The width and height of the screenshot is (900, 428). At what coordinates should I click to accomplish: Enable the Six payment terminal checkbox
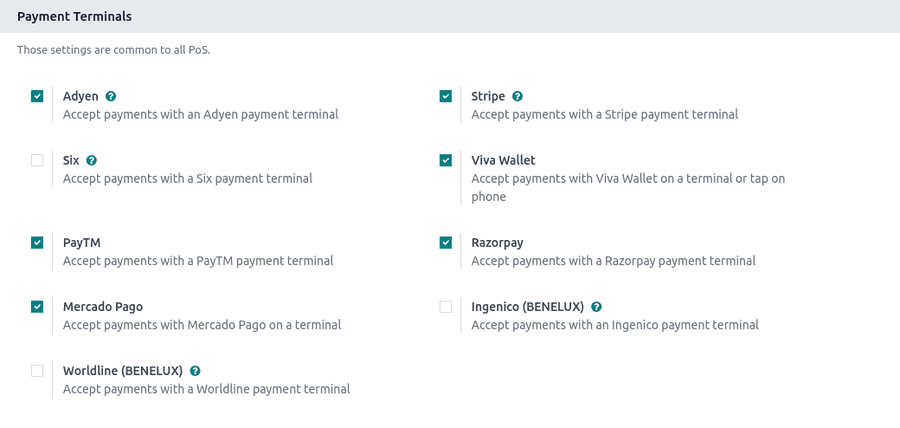37,160
